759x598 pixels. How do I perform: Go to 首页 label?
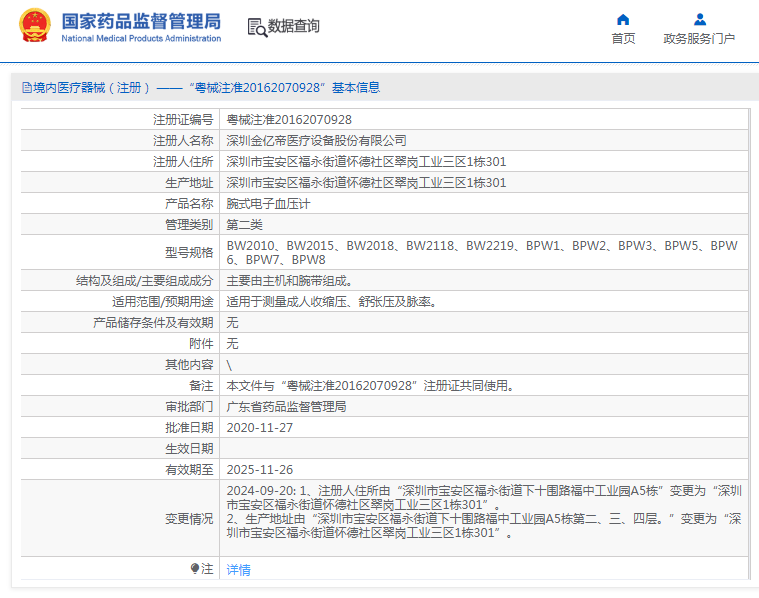[623, 39]
